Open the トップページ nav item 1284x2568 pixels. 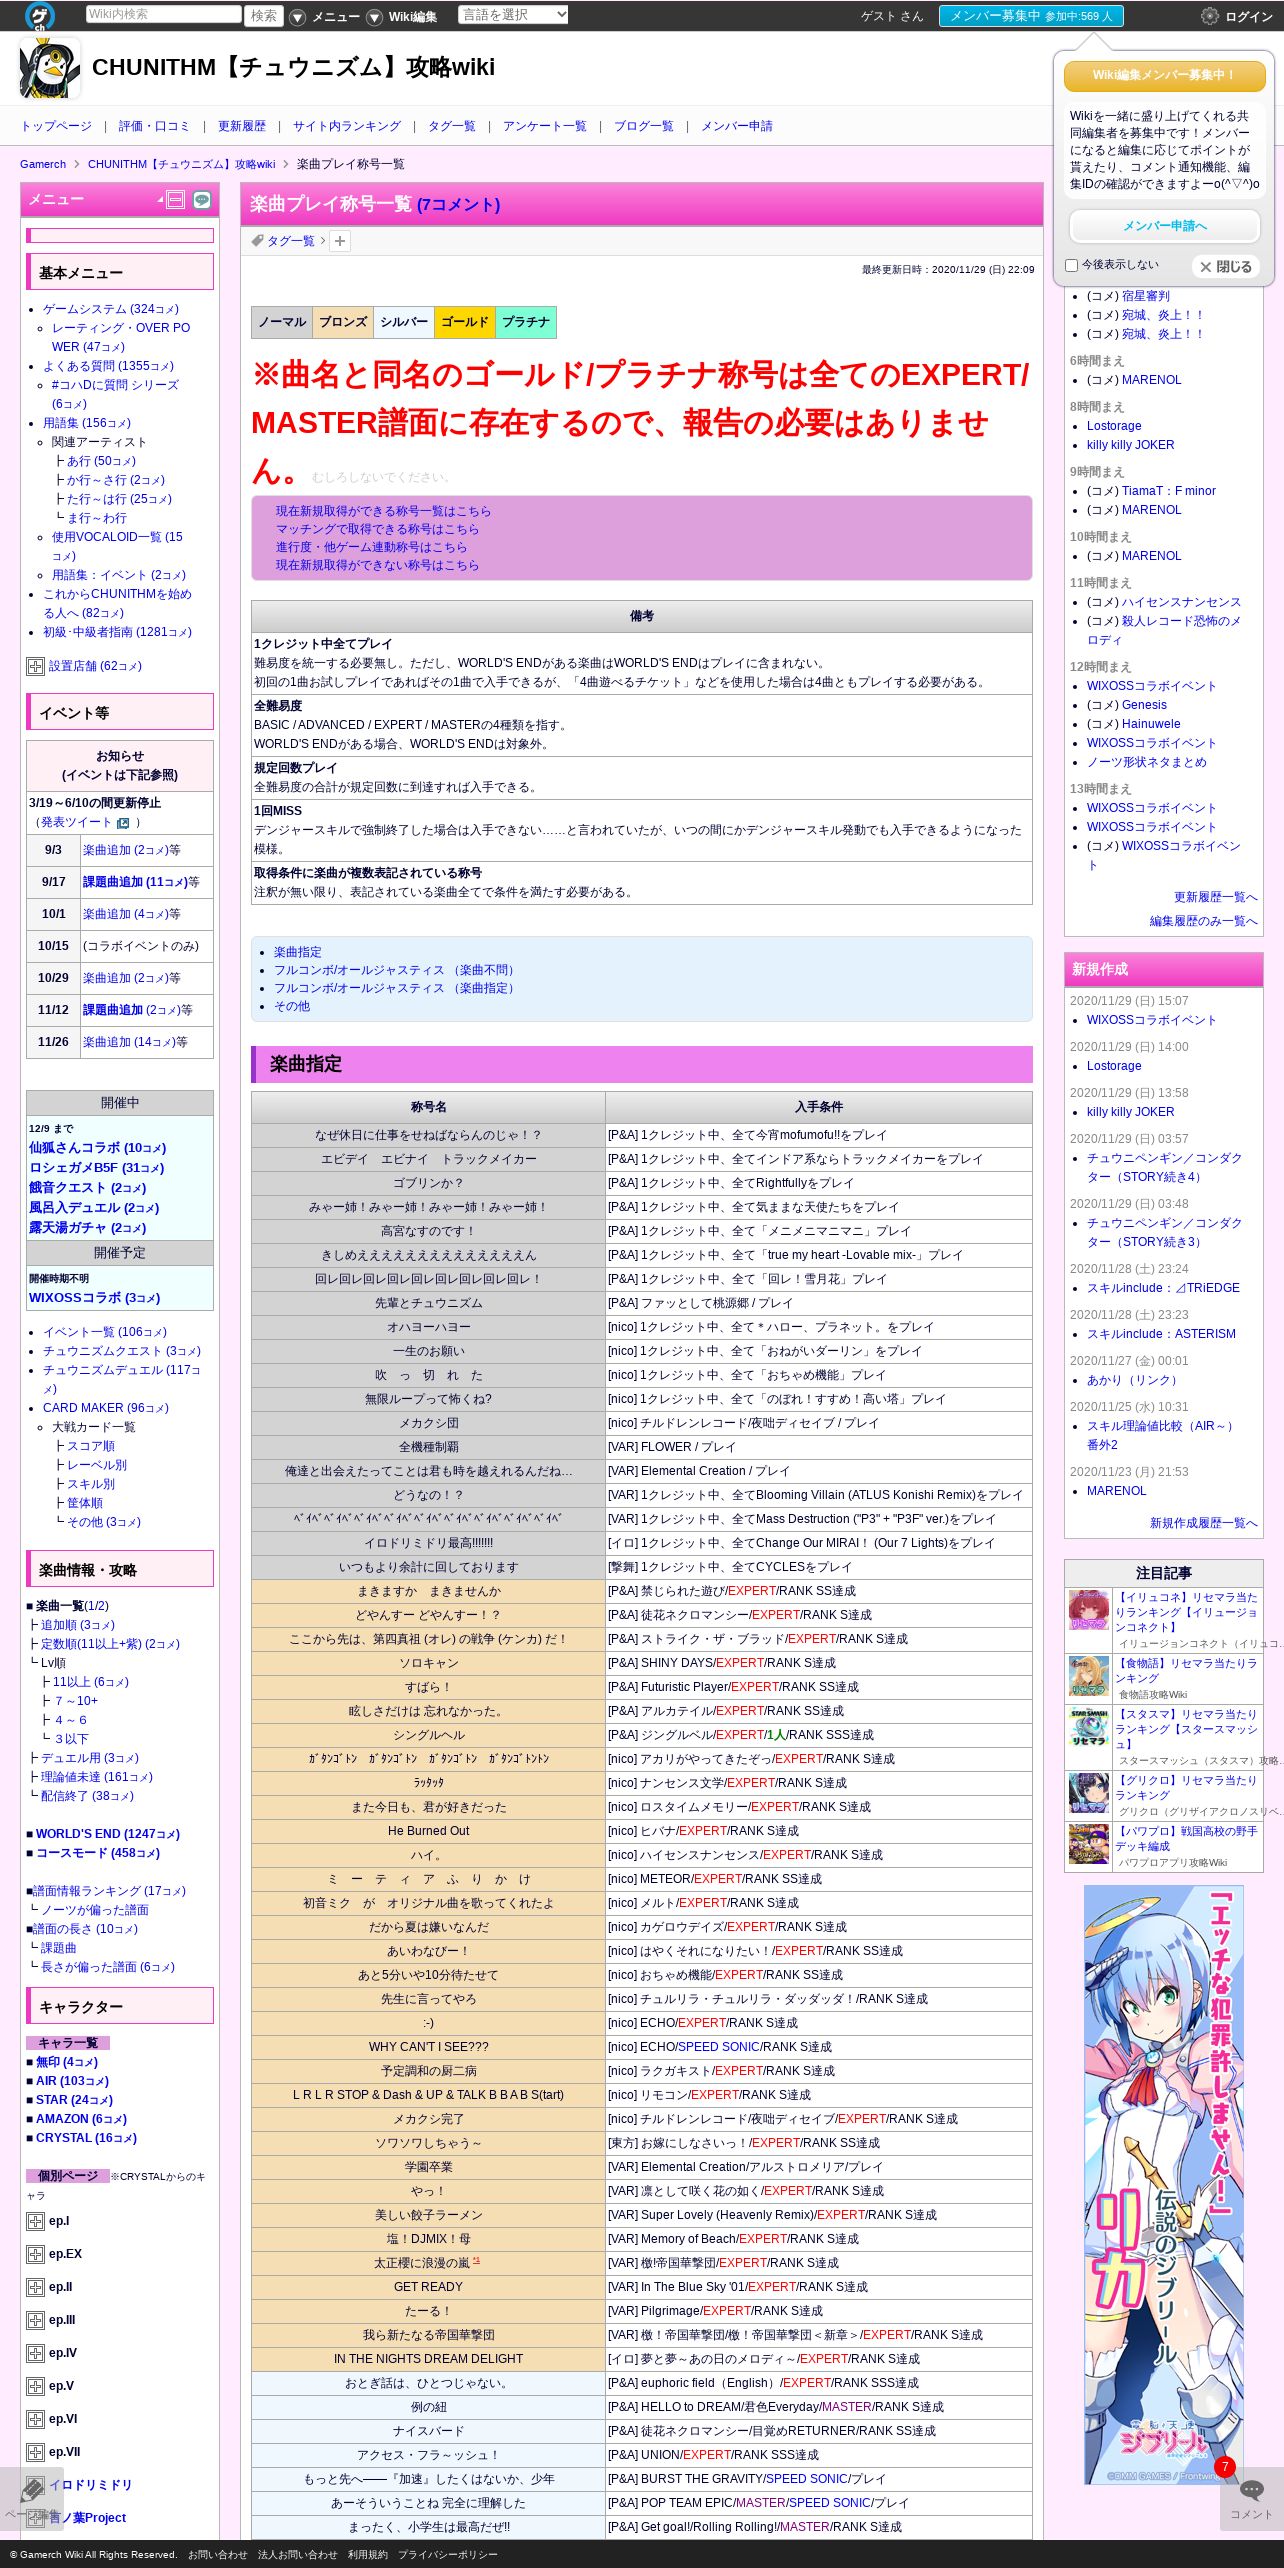pos(56,126)
